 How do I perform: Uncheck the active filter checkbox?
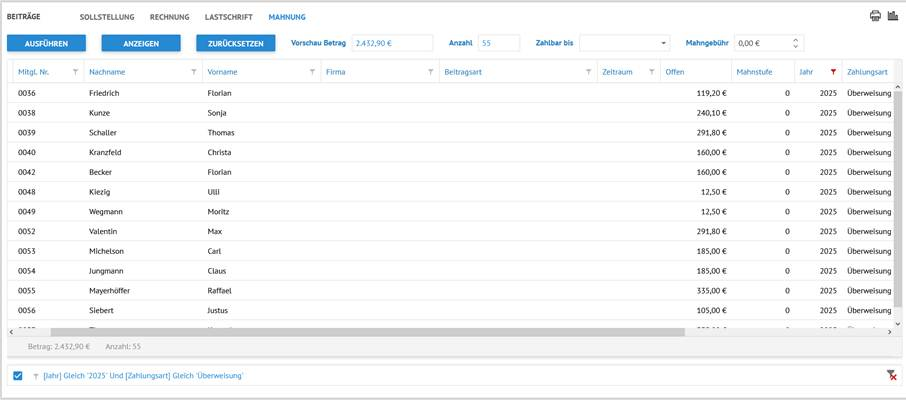coord(18,376)
